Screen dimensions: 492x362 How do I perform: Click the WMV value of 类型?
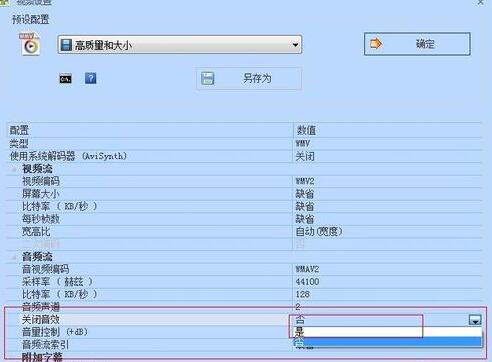tap(303, 144)
